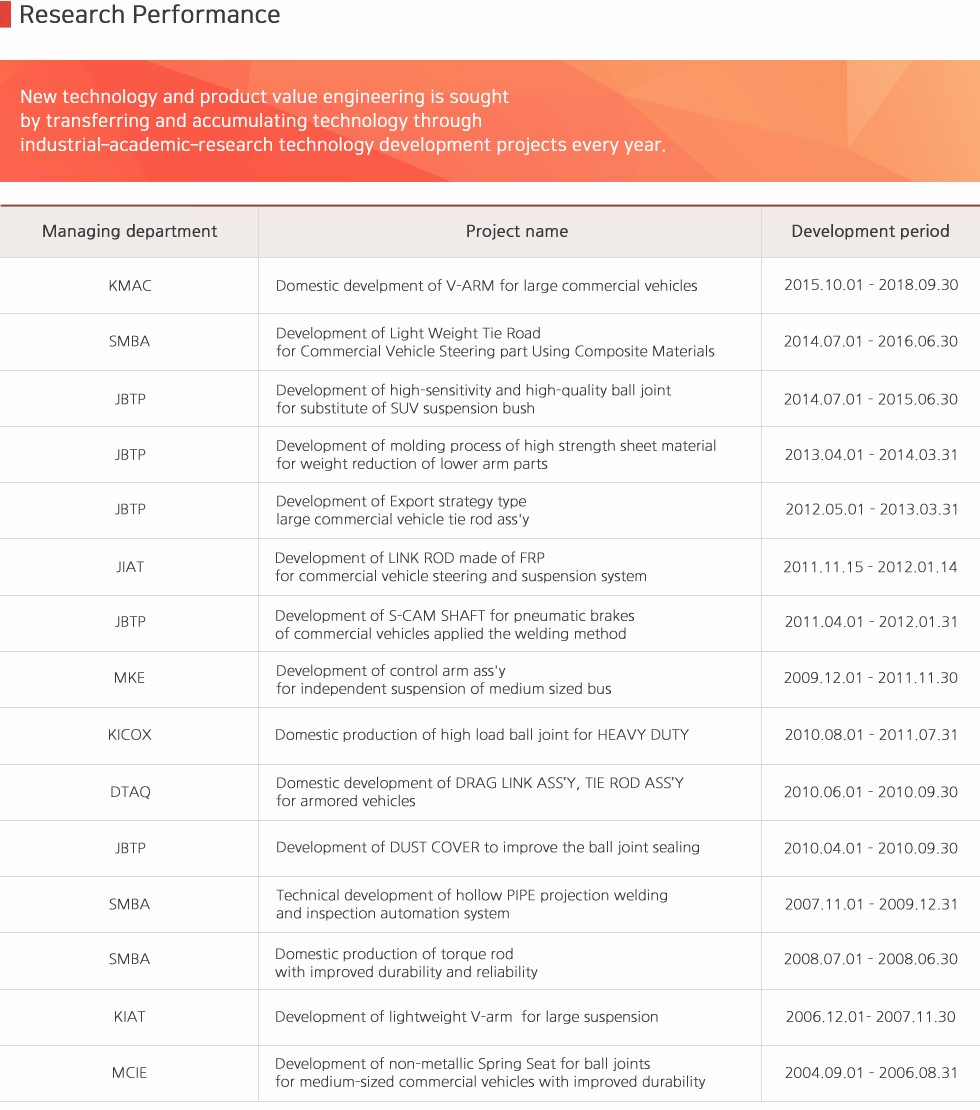Select the 2014.07.01 - 2015.06.30 period cell
This screenshot has height=1110, width=980.
point(870,399)
